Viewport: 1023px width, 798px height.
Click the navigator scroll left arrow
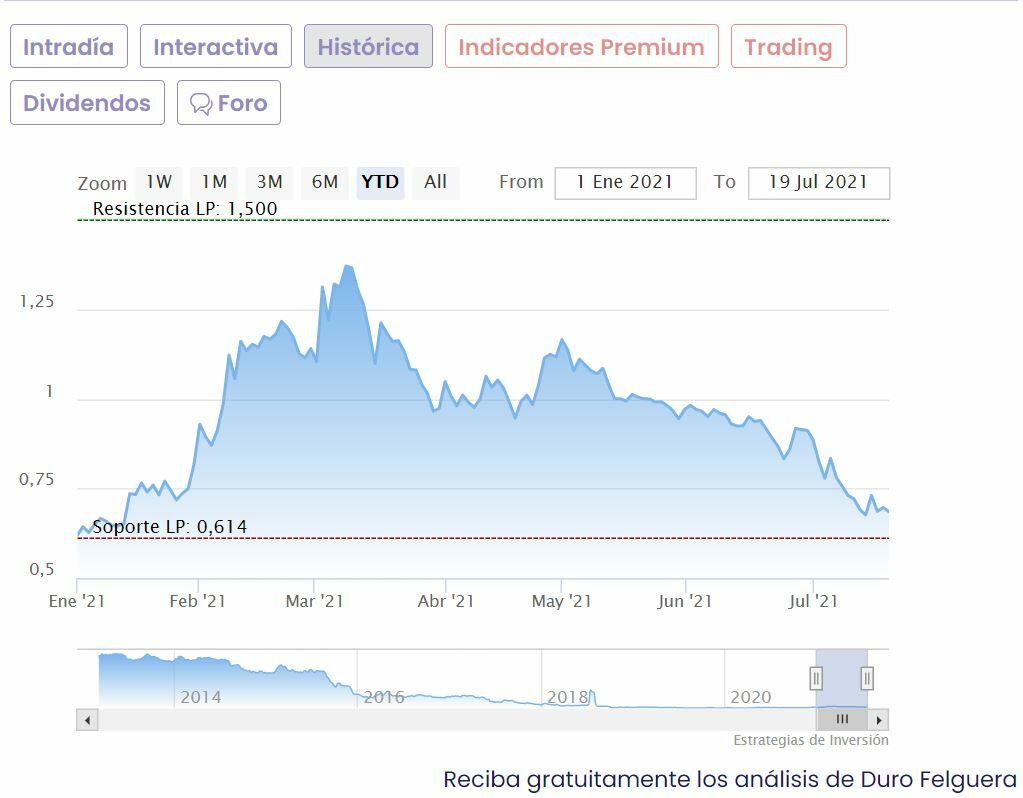(88, 720)
